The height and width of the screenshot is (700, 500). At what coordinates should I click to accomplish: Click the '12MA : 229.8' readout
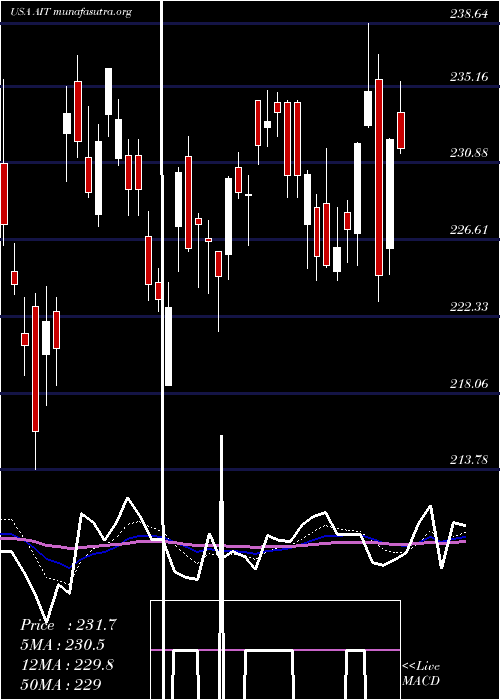(x=67, y=665)
